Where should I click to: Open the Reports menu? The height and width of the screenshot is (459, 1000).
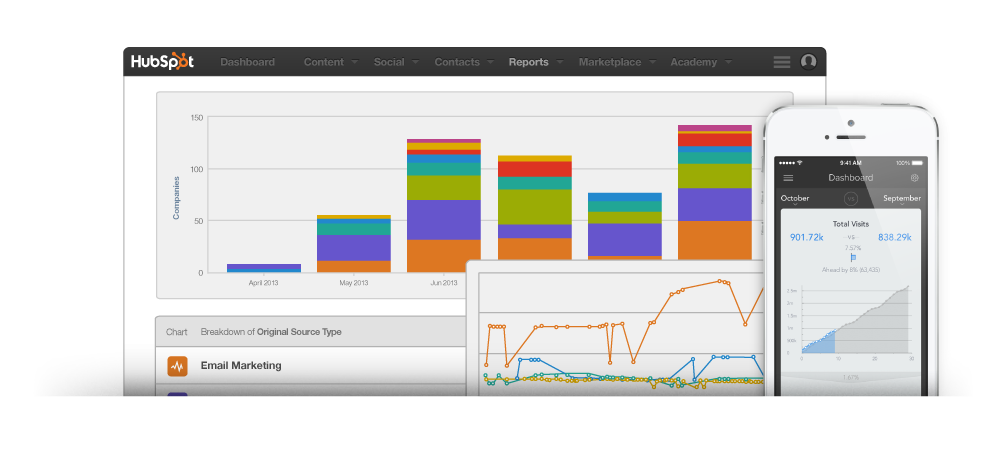535,62
